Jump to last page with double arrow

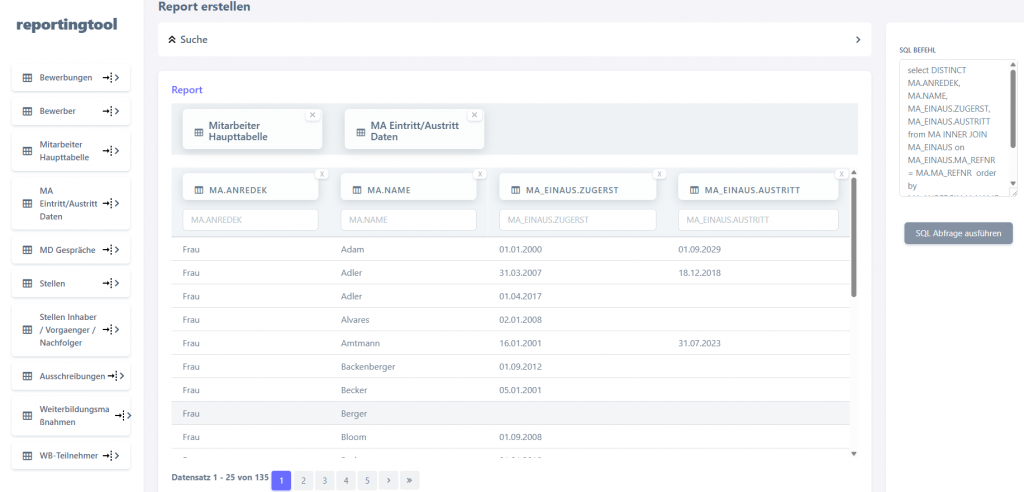point(409,480)
